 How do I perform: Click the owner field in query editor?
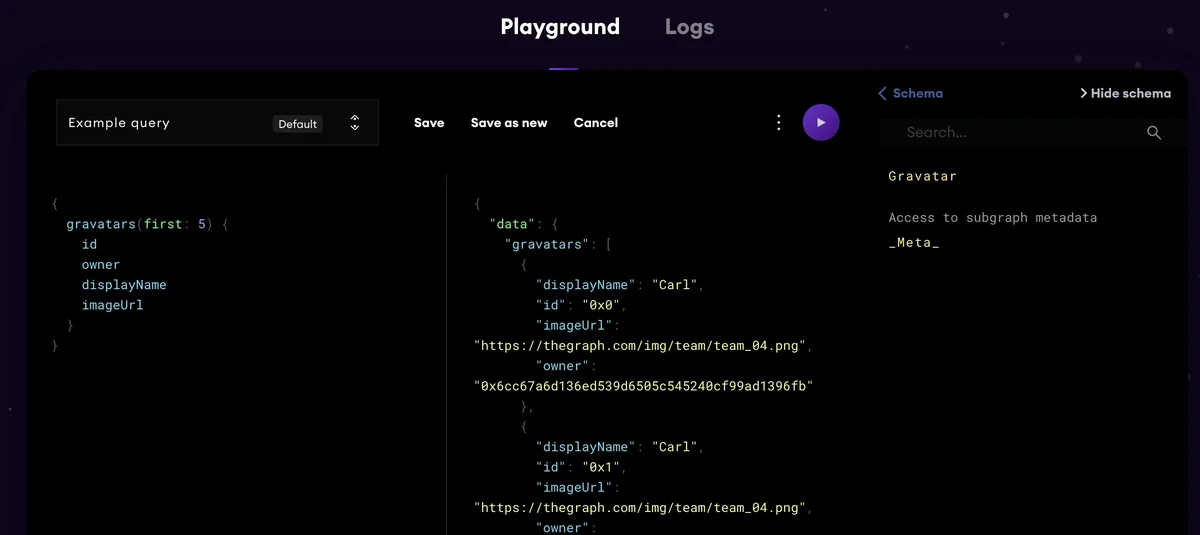(101, 265)
